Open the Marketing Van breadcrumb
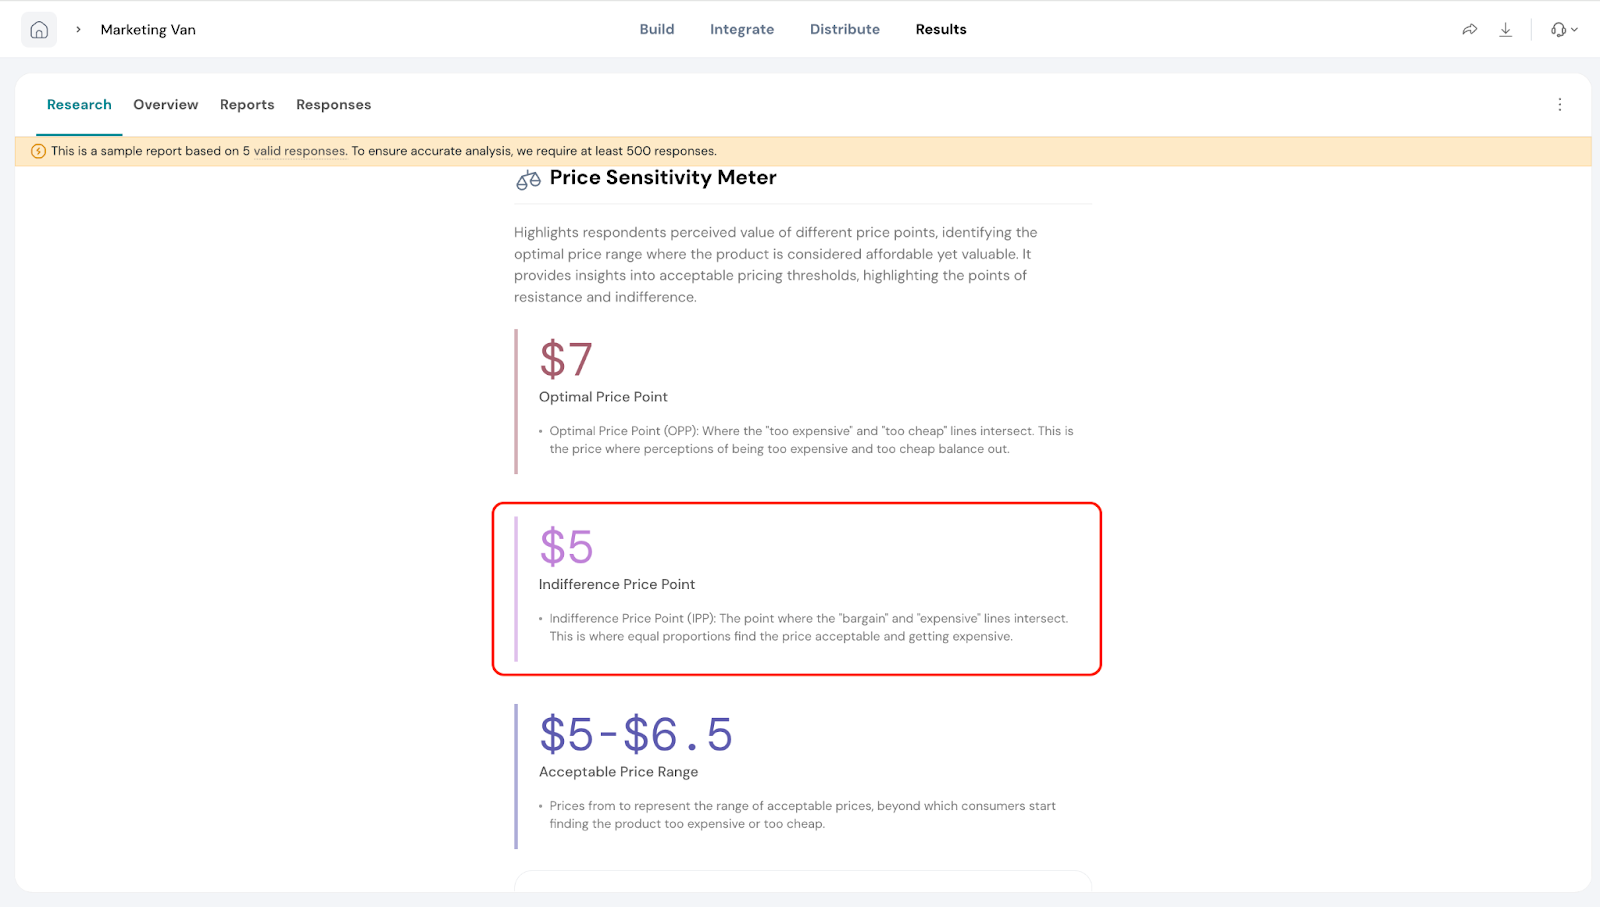 tap(148, 30)
